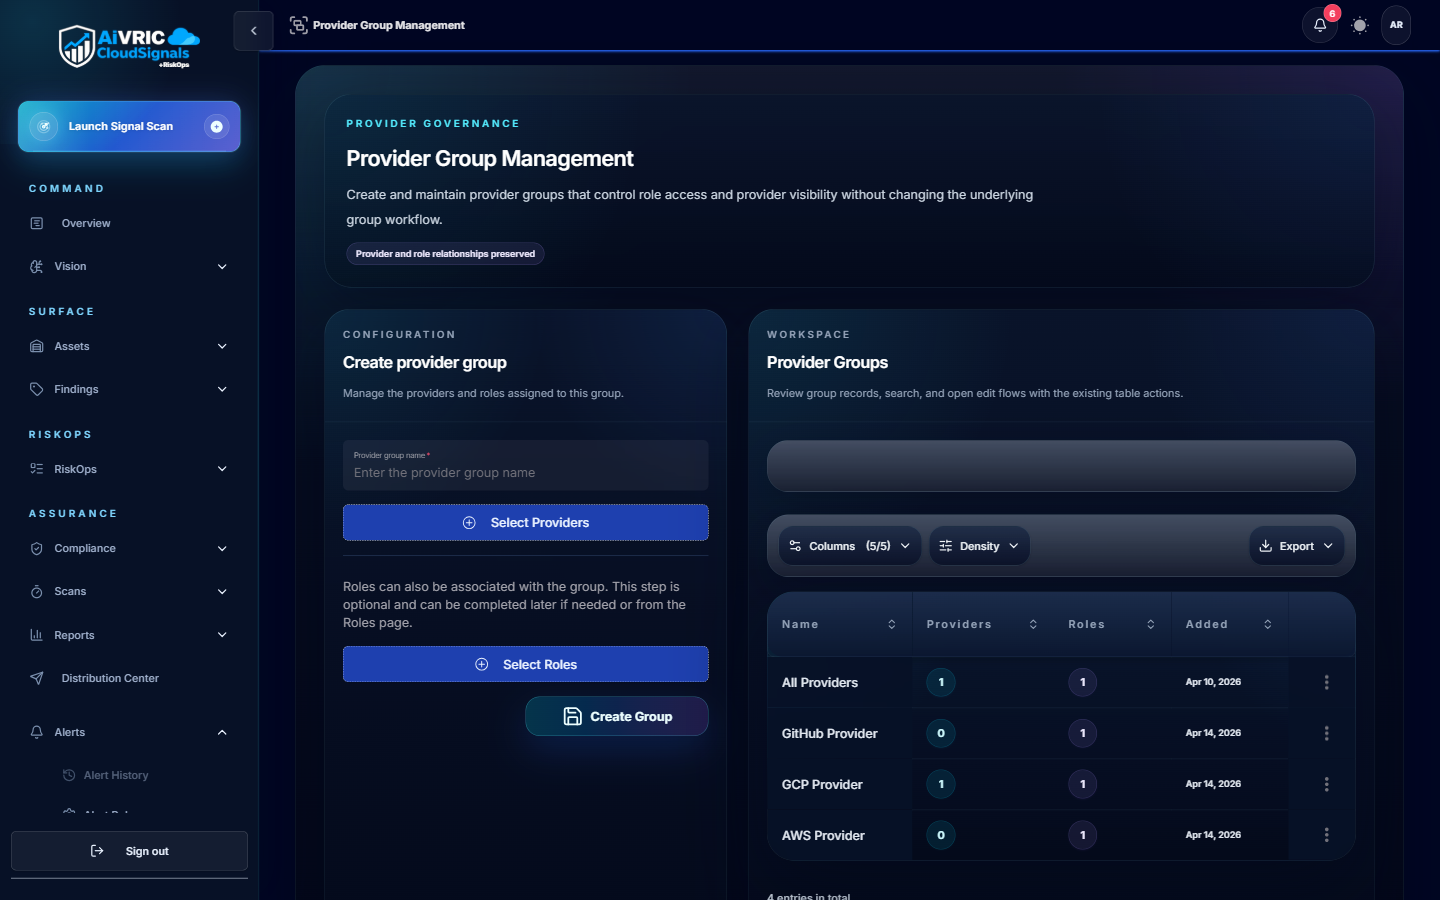
Task: Focus the provider group name field
Action: (525, 465)
